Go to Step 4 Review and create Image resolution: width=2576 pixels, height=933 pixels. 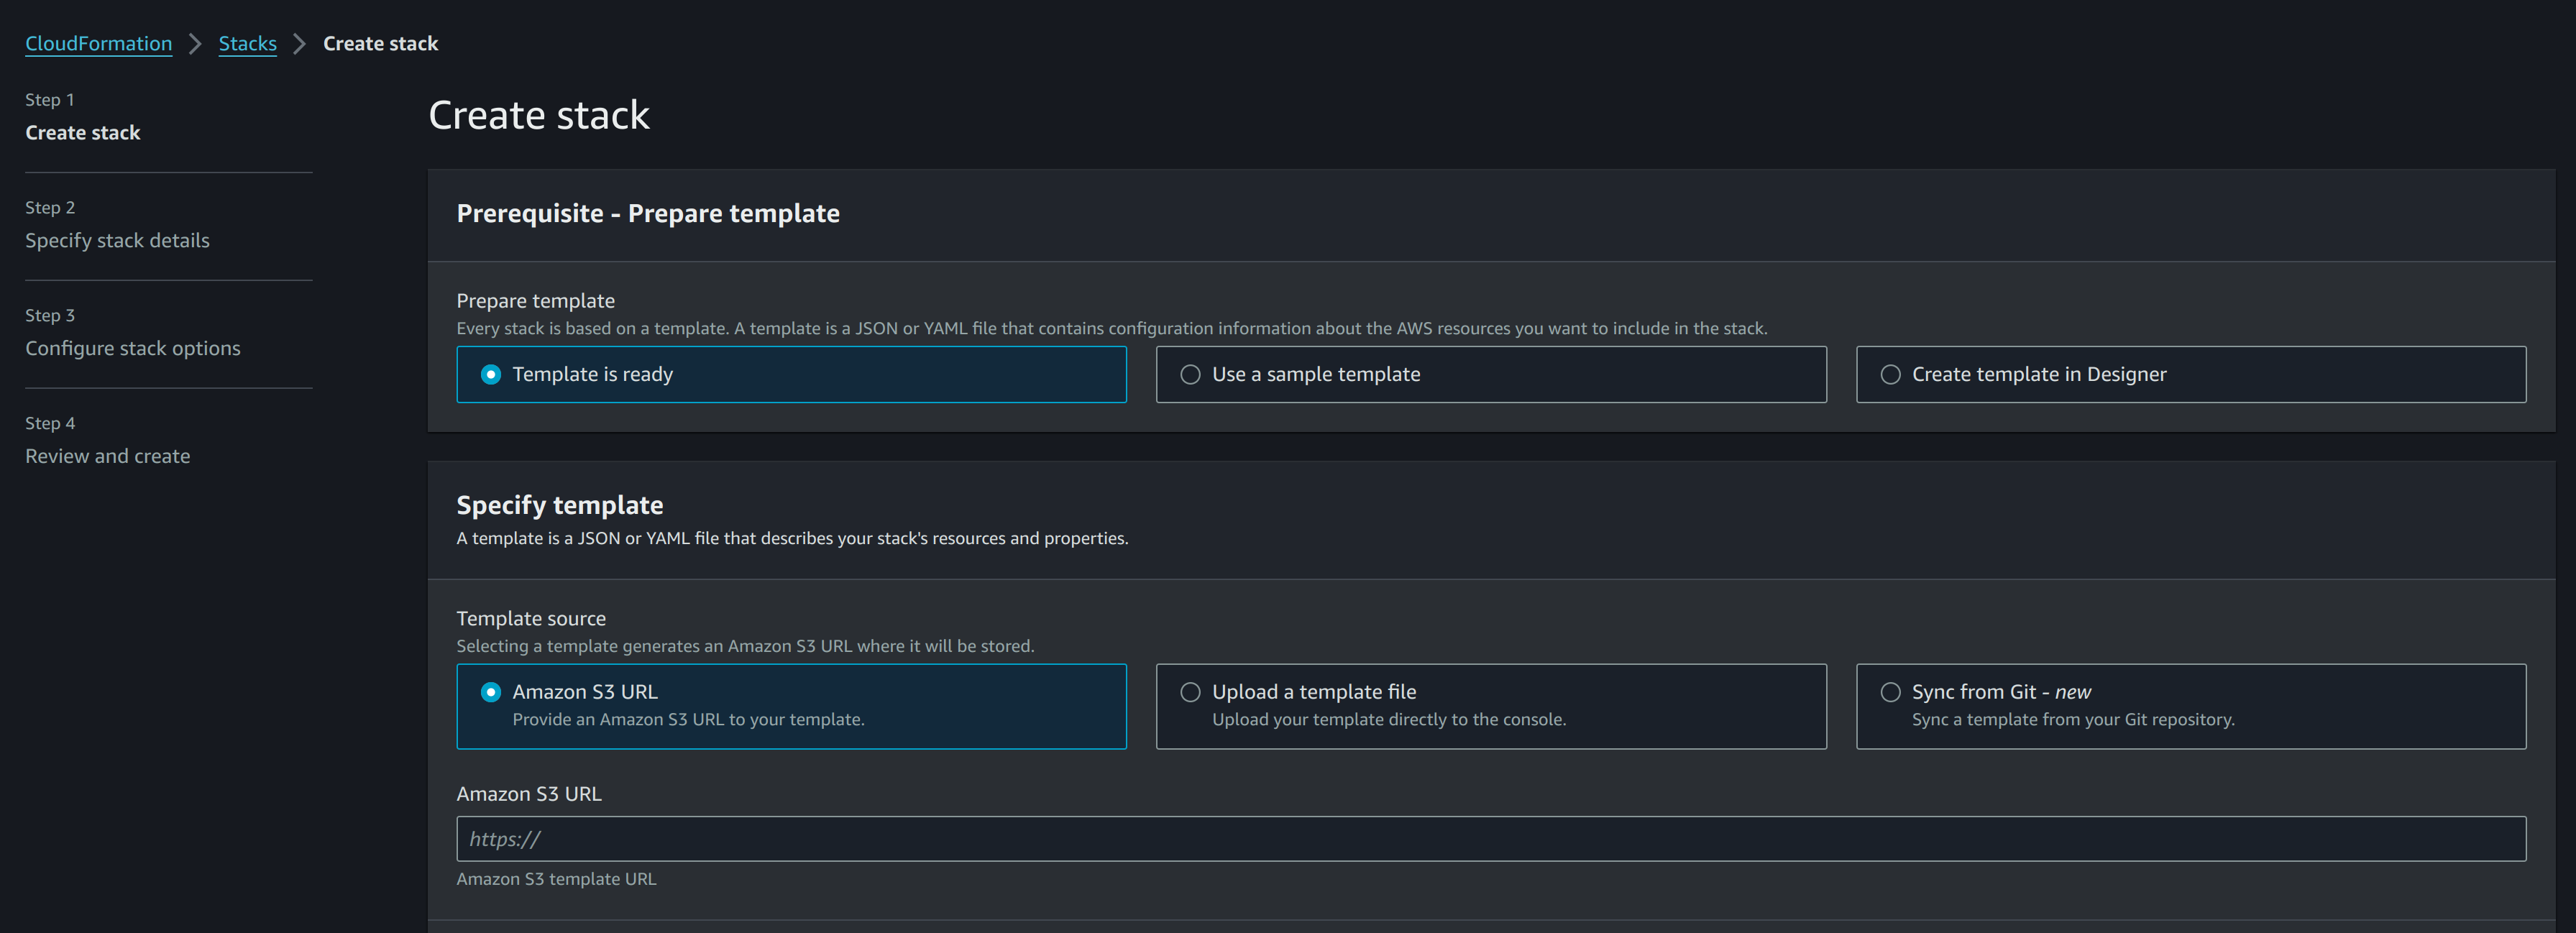pyautogui.click(x=107, y=456)
